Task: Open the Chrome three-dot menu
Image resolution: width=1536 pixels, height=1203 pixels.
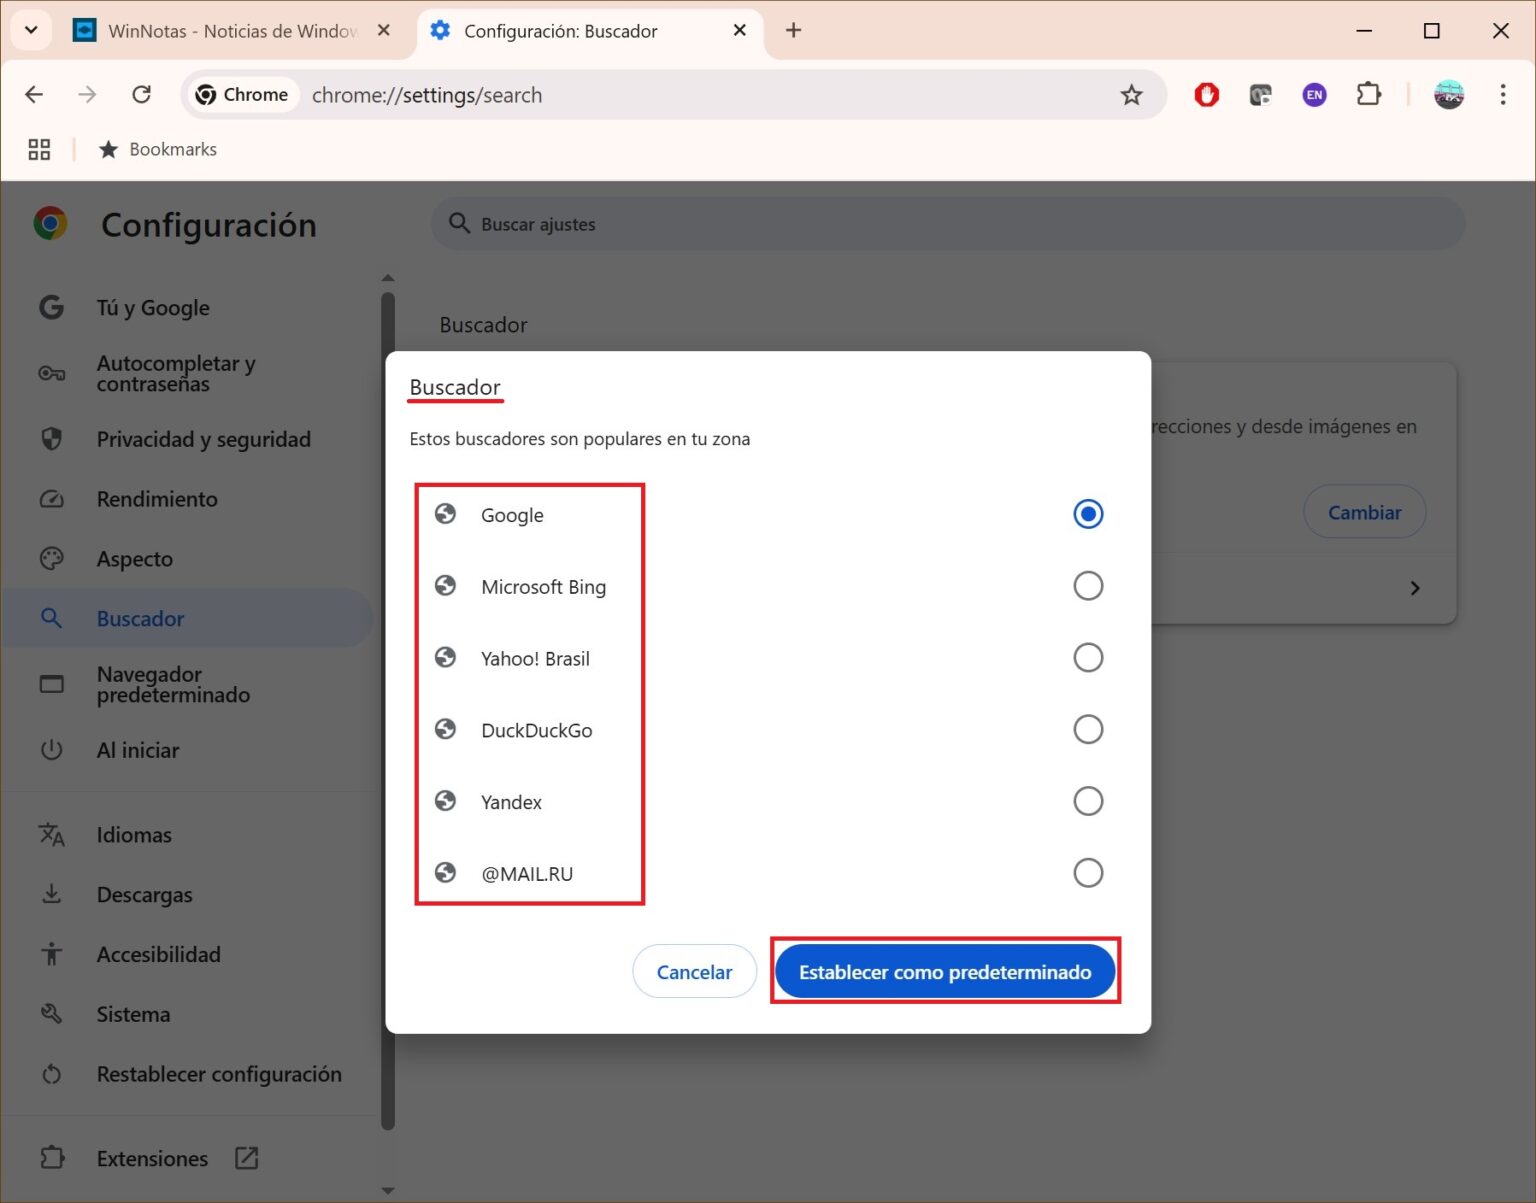Action: click(x=1503, y=94)
